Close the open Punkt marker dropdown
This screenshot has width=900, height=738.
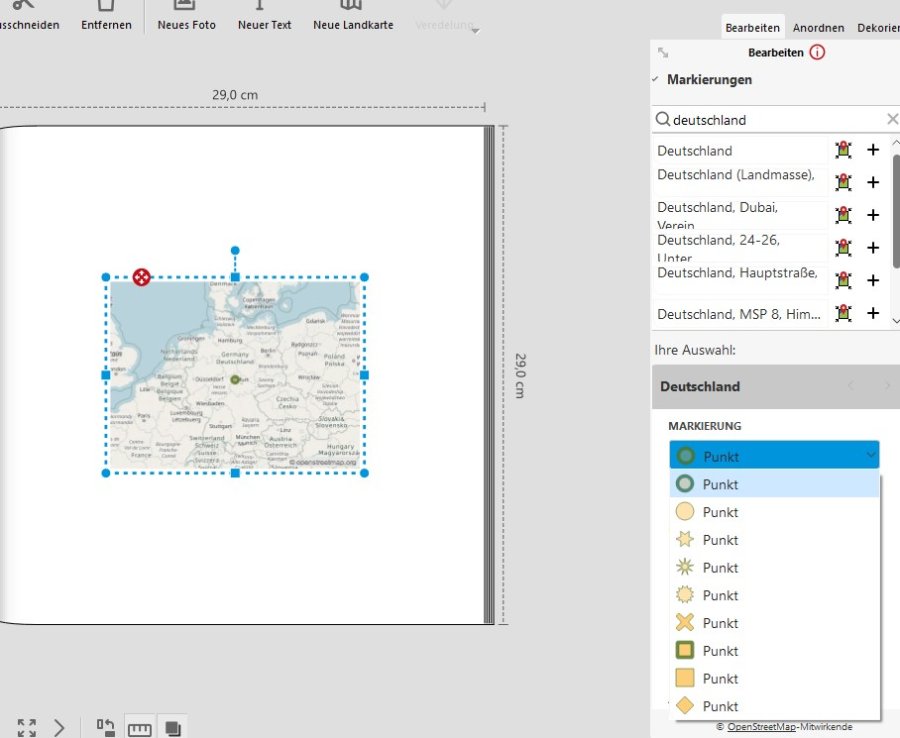click(871, 456)
